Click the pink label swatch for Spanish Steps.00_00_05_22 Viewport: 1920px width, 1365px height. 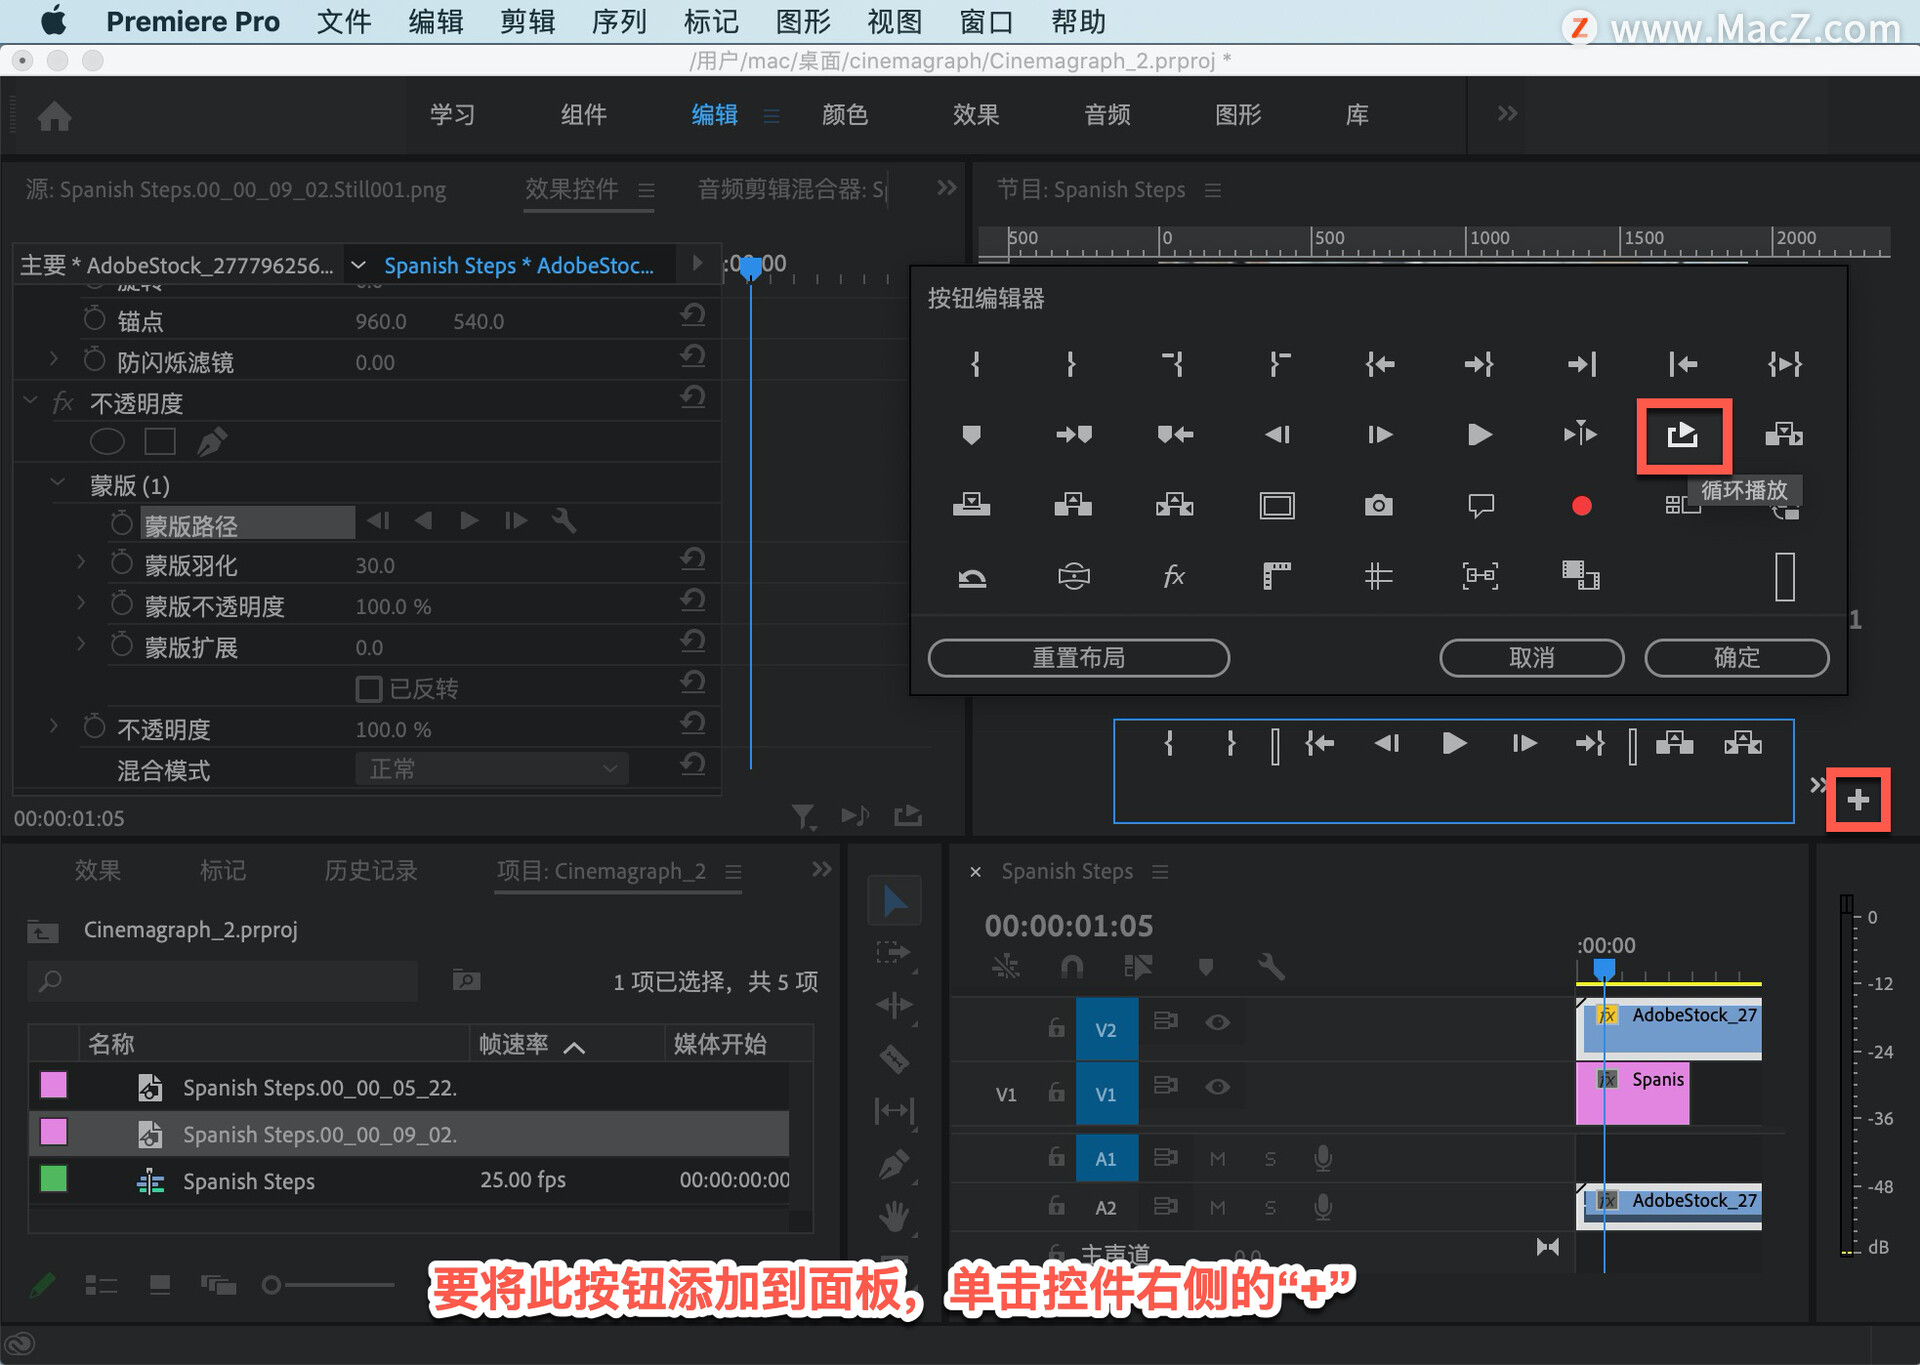(53, 1086)
